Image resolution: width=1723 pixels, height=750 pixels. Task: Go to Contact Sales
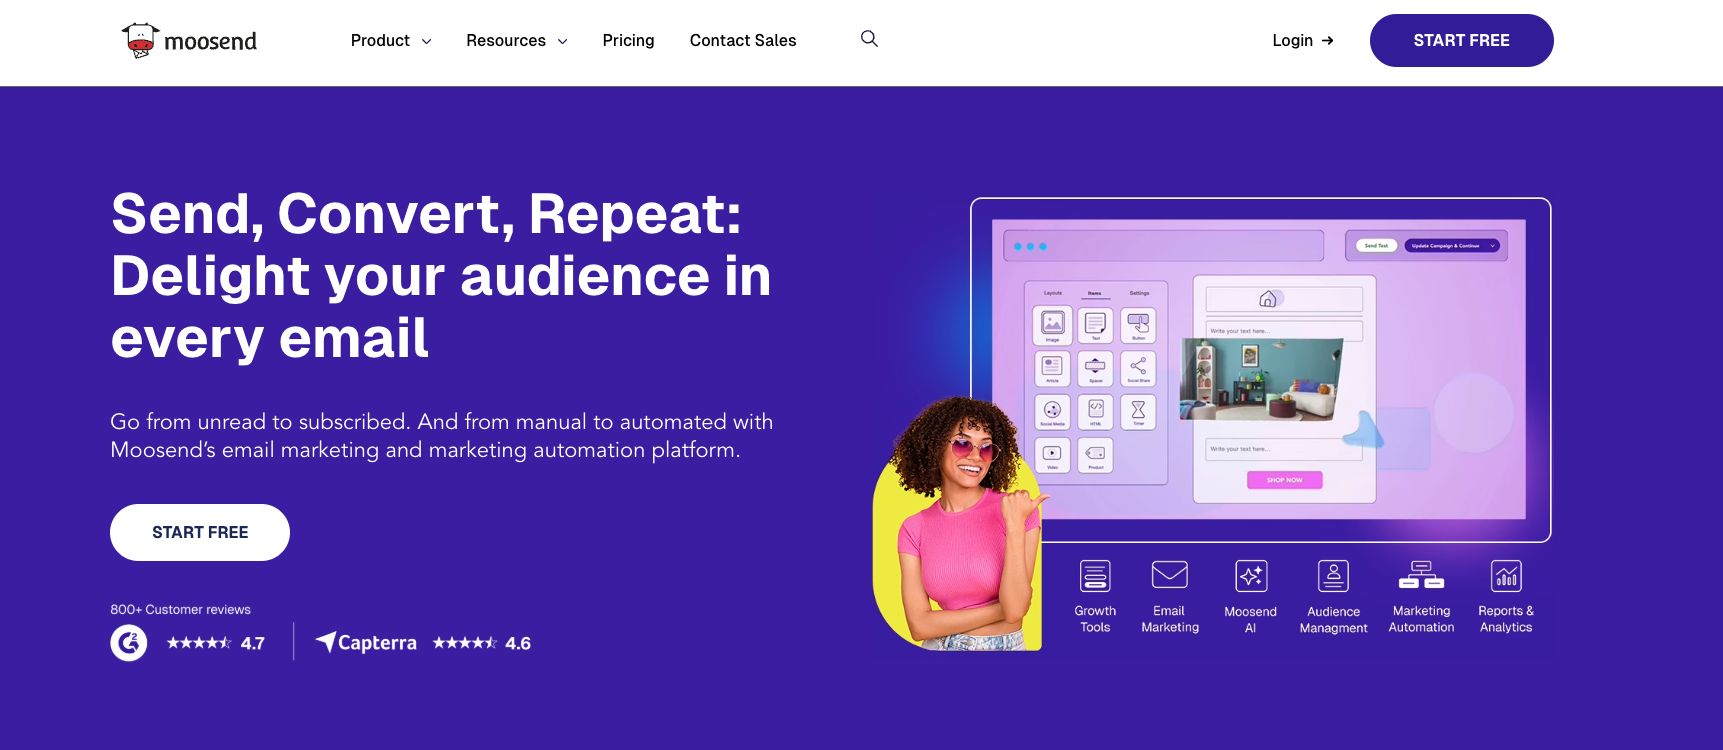[743, 41]
